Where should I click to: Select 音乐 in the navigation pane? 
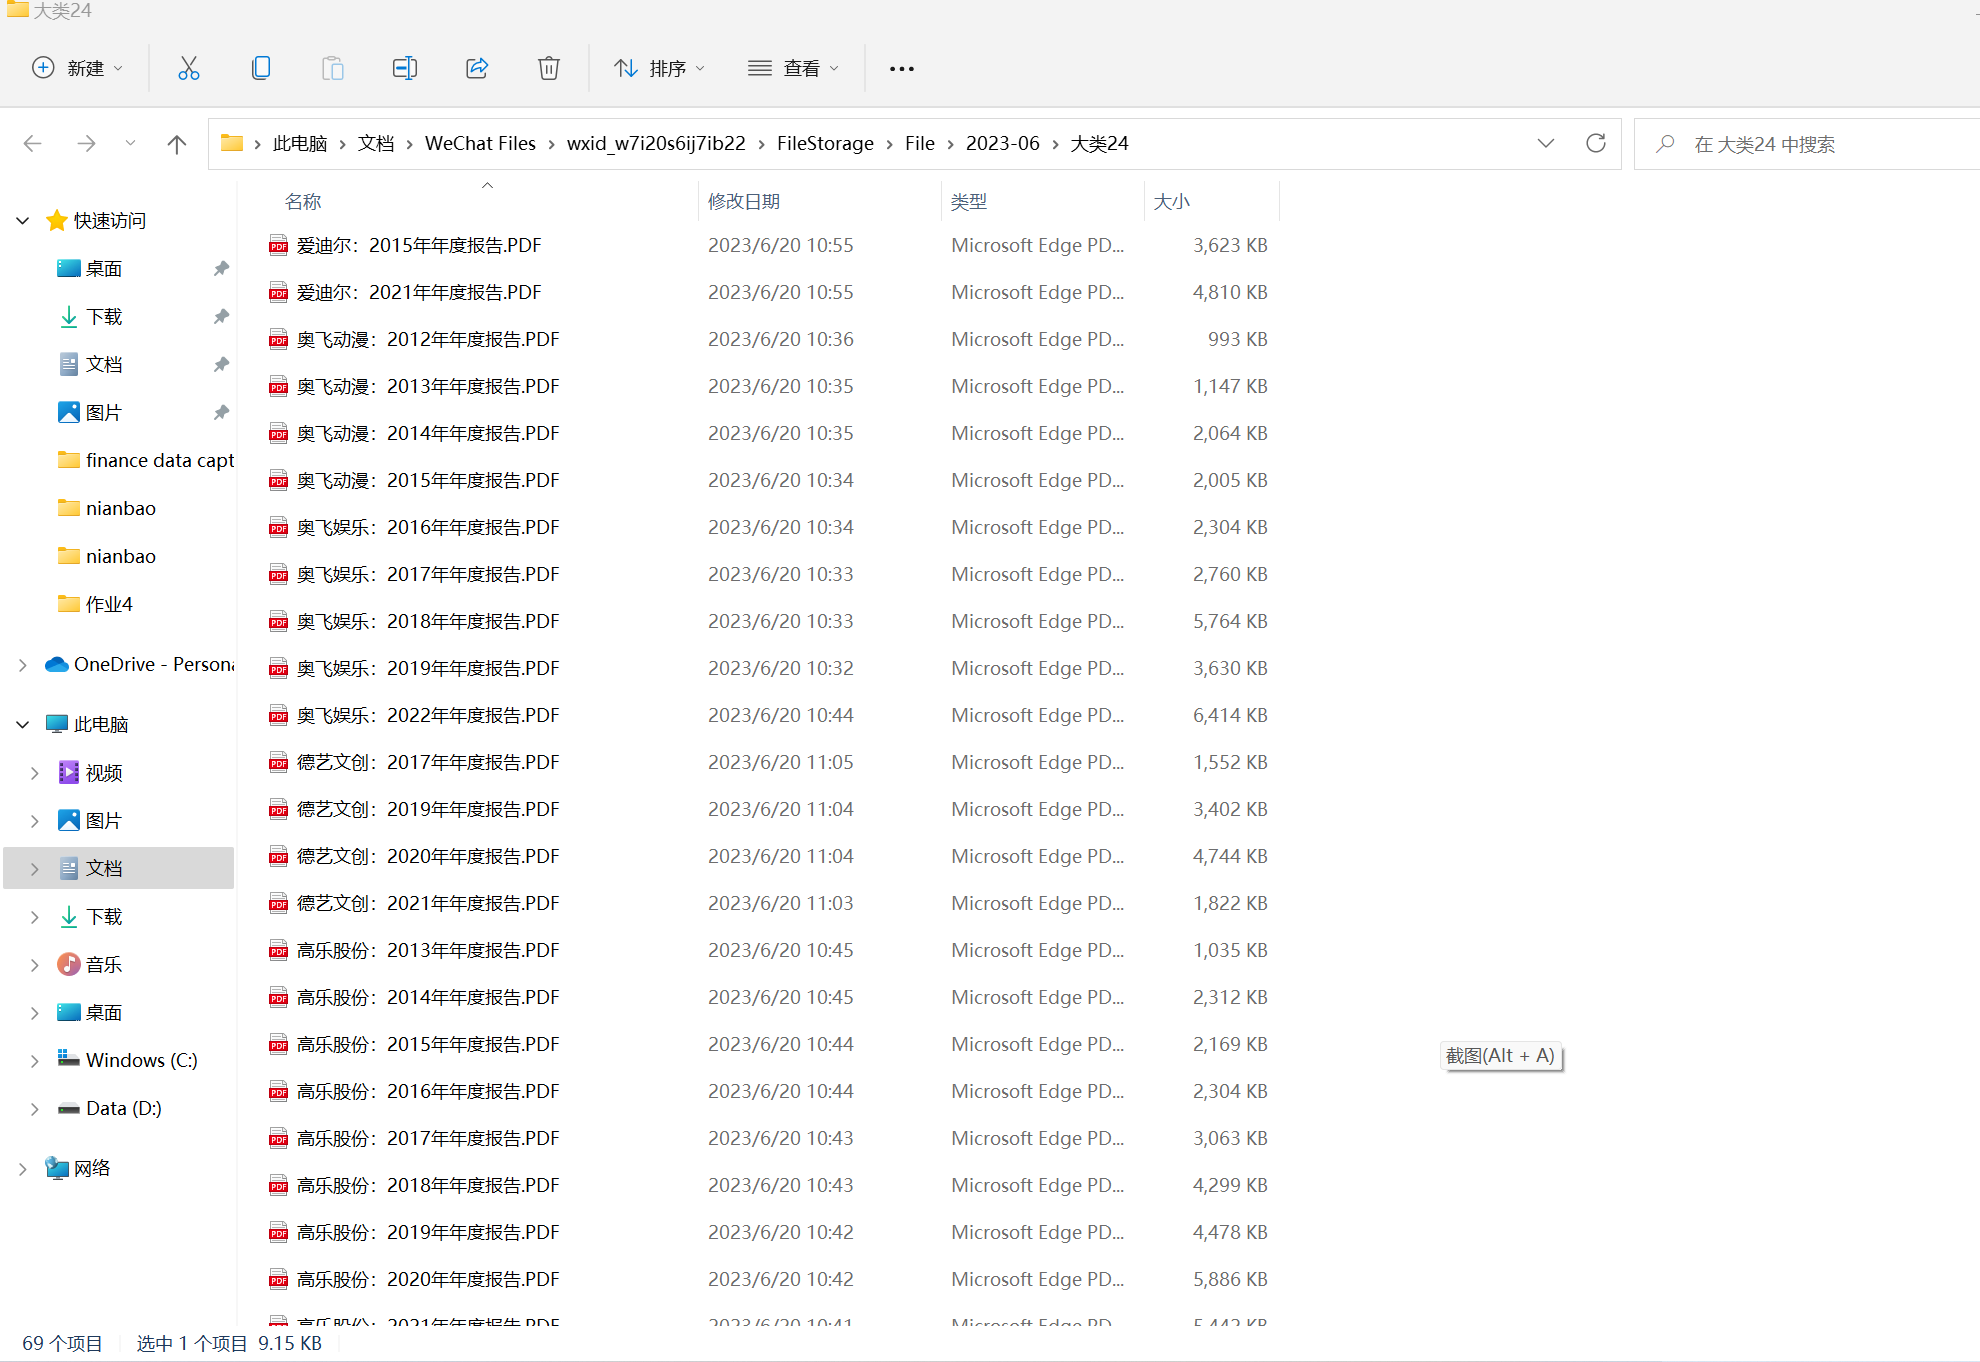coord(104,965)
